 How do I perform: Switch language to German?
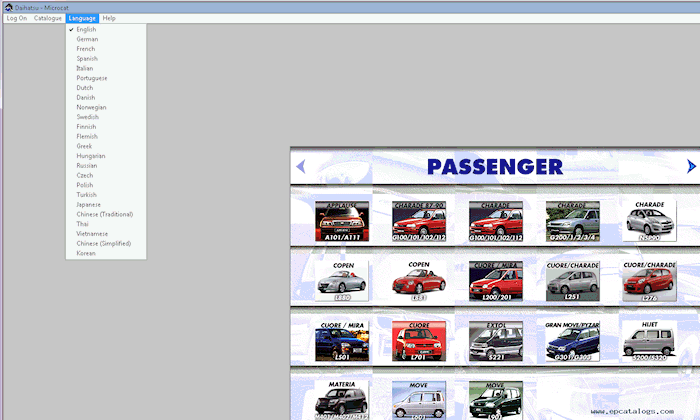pos(87,39)
